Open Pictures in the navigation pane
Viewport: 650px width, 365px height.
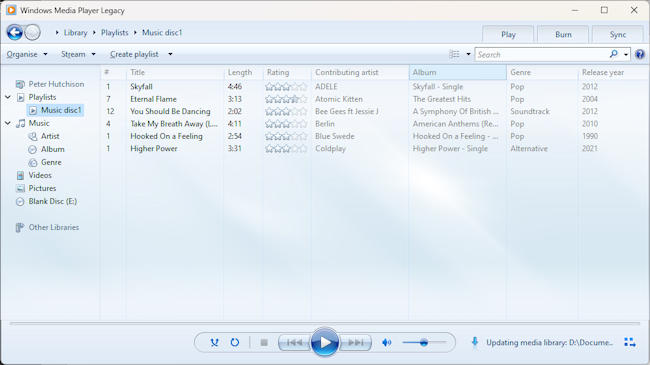tap(36, 188)
